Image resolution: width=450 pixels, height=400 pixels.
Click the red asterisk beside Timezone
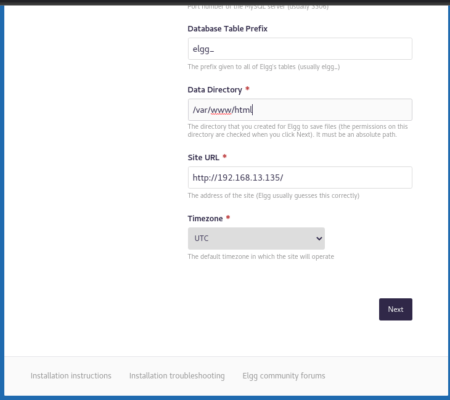coord(228,217)
